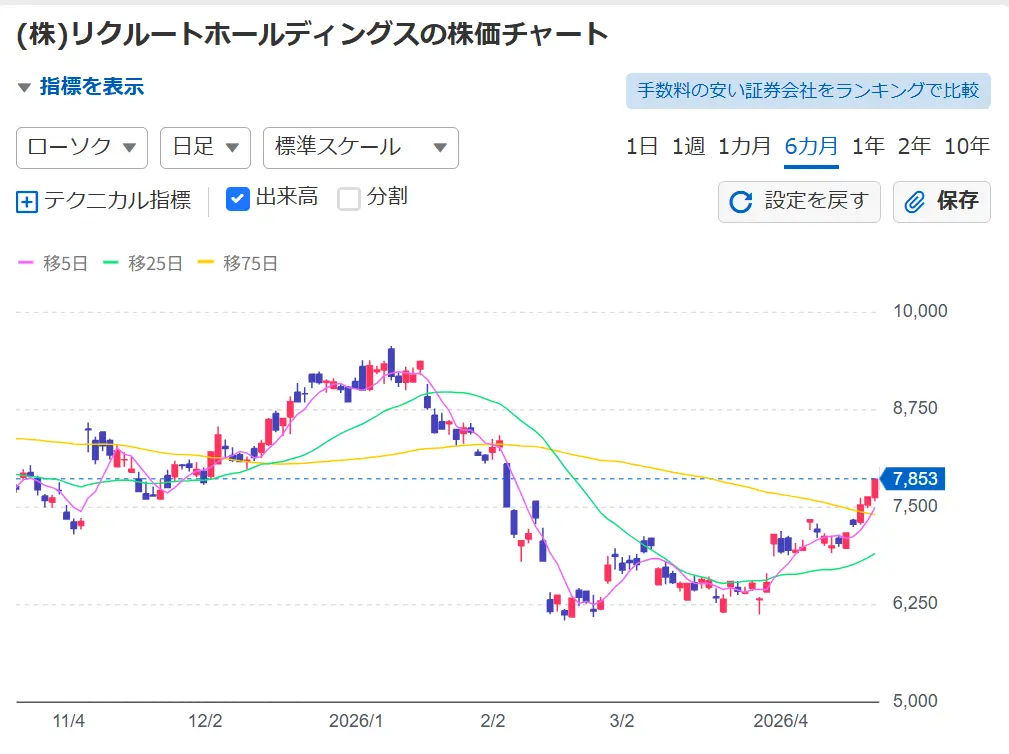Open the ローソク chart type dropdown
The image size is (1009, 754).
tap(82, 148)
